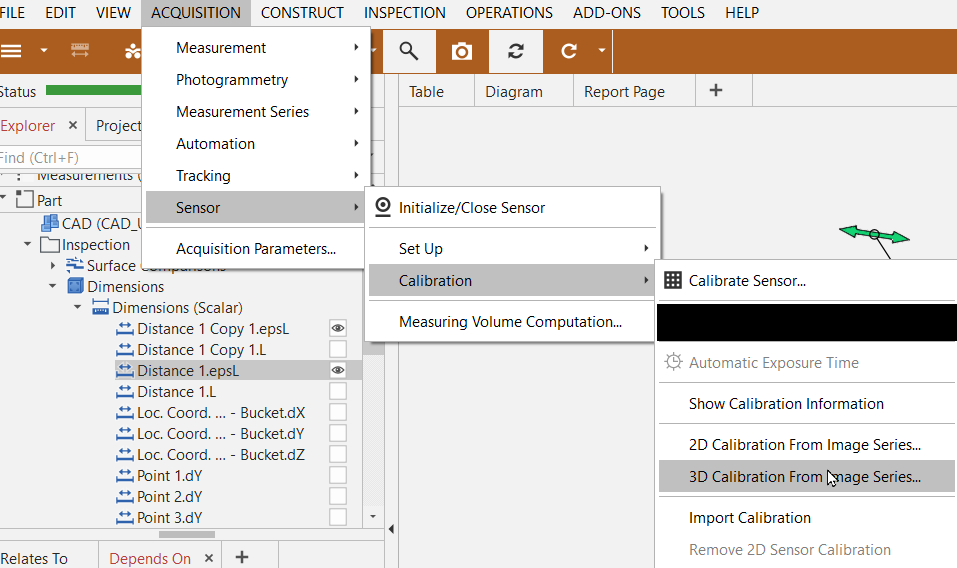Image resolution: width=957 pixels, height=568 pixels.
Task: Collapse the Inspection folder node
Action: [28, 245]
